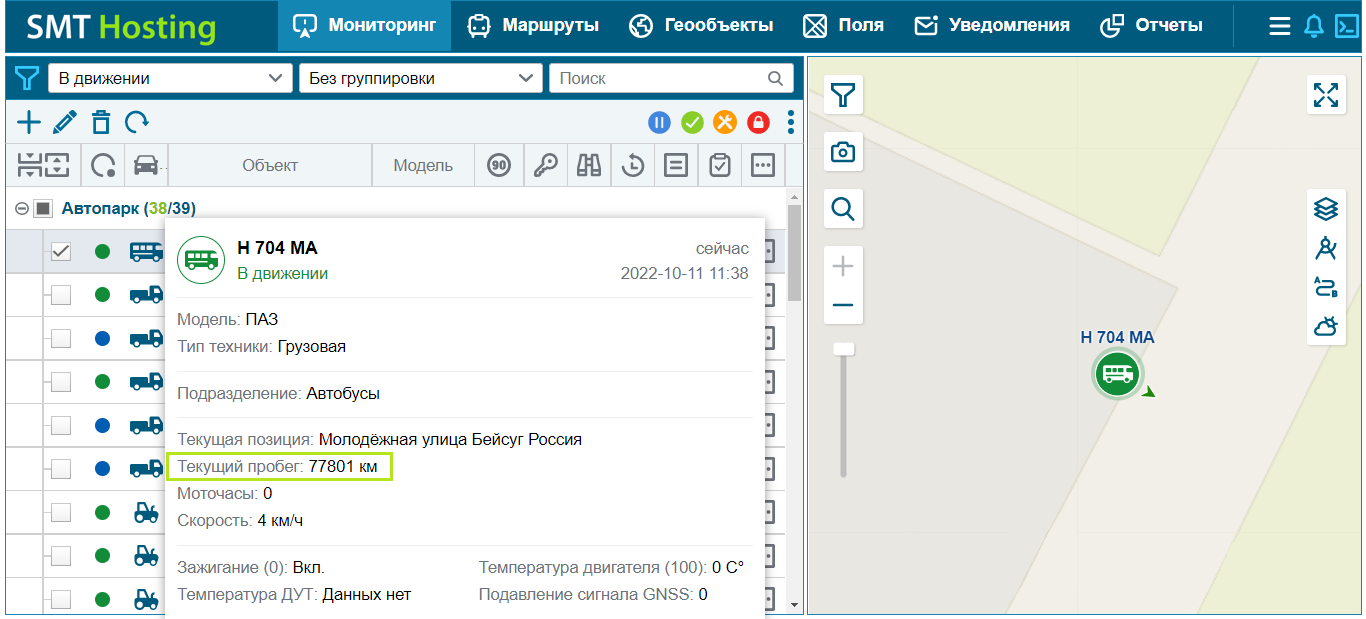Click the map zoom slider handle
Screen dimensions: 1366x619
(x=844, y=349)
